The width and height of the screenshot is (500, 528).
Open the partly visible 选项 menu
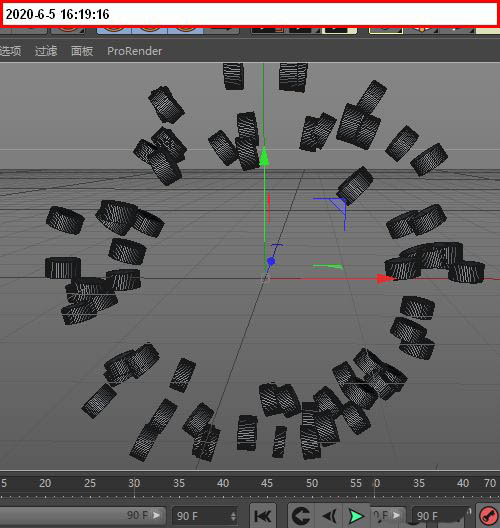click(10, 51)
